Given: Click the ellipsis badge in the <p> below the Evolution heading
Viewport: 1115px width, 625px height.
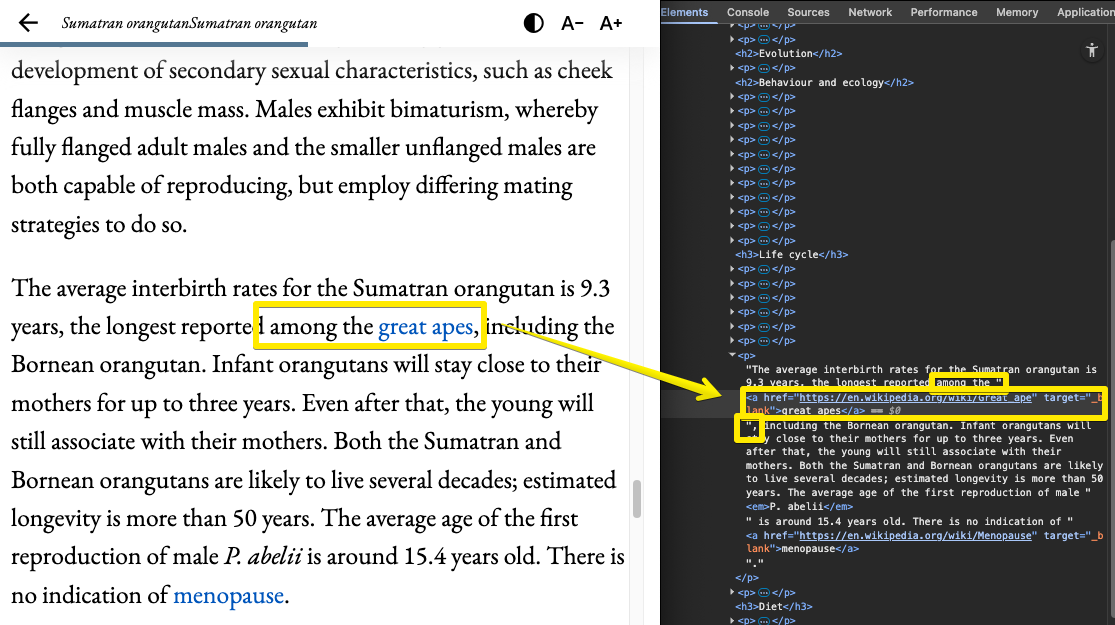Looking at the screenshot, I should 764,68.
